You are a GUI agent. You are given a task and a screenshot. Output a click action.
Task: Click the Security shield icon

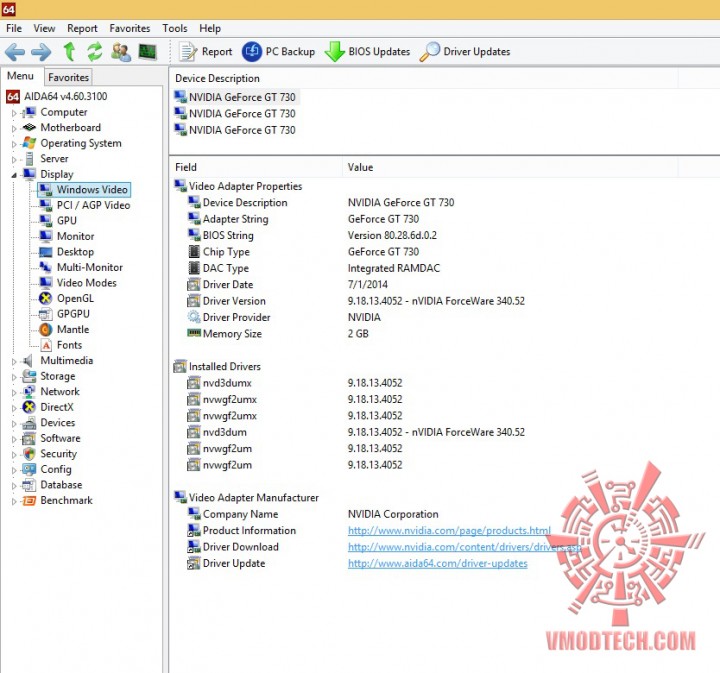pyautogui.click(x=29, y=454)
